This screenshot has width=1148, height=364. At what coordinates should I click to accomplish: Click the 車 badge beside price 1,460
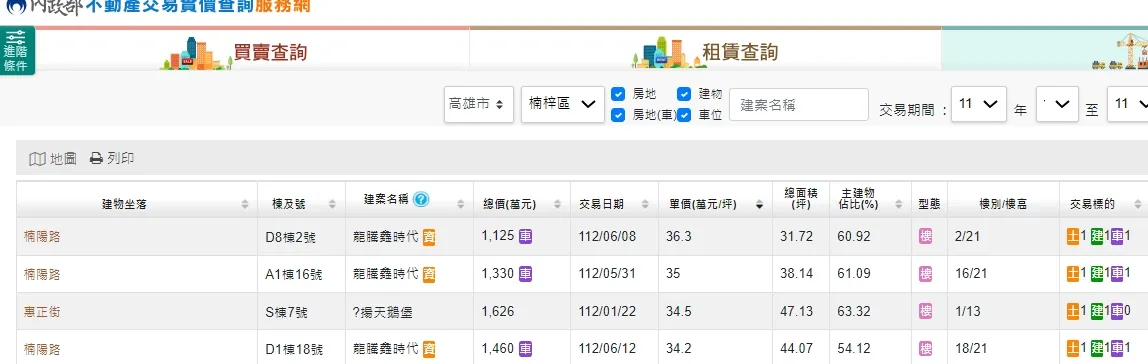pyautogui.click(x=526, y=348)
